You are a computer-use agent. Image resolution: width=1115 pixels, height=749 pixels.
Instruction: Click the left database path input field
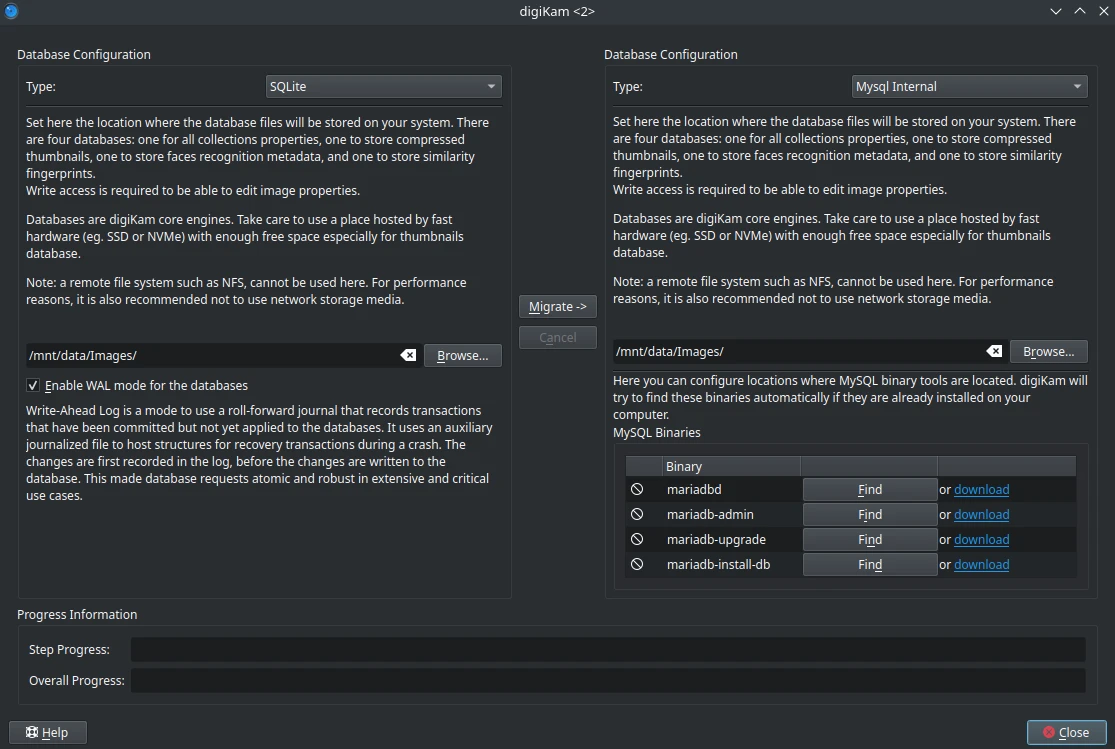212,355
